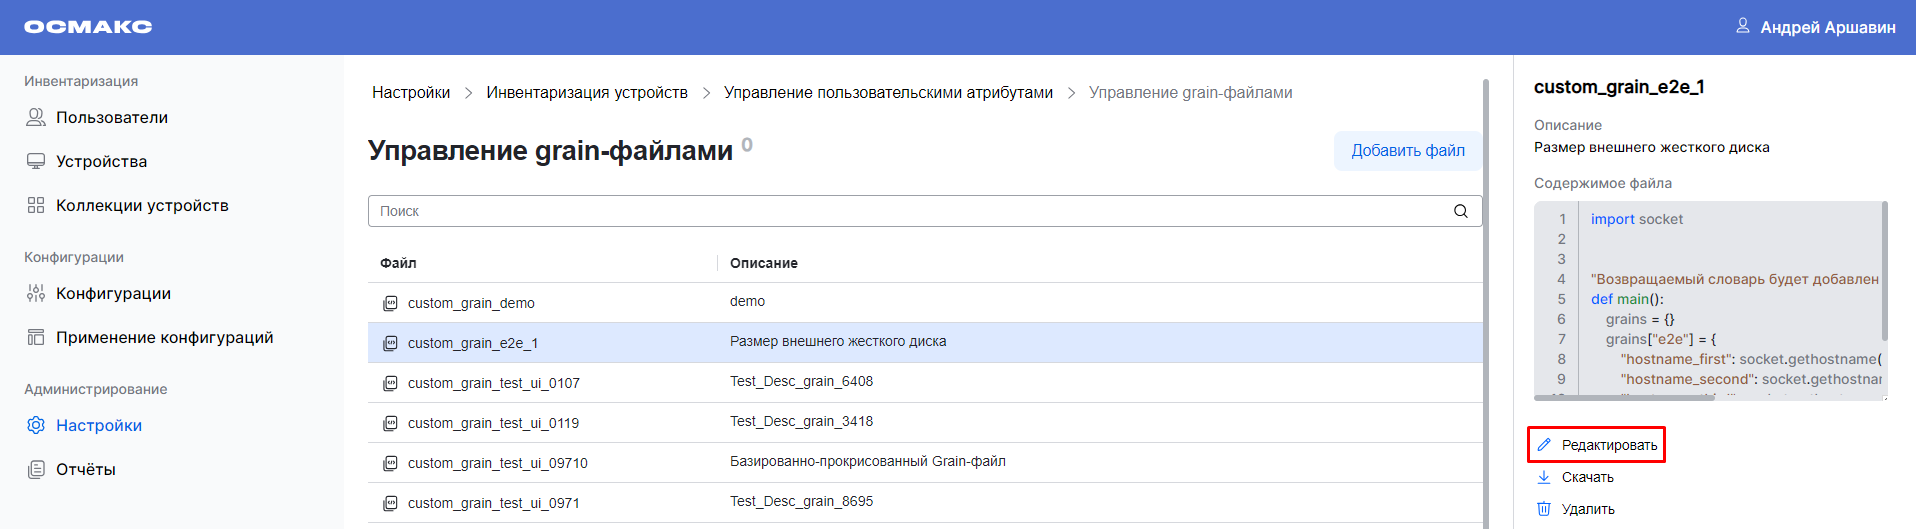
Task: Click the ОСМАКС logo in header
Action: pos(88,27)
